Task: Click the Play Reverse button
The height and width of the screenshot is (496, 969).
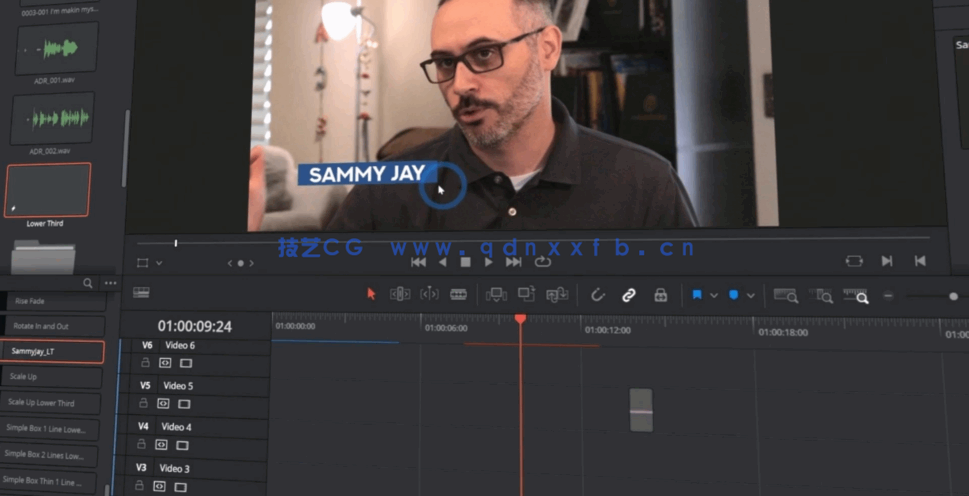Action: [442, 262]
